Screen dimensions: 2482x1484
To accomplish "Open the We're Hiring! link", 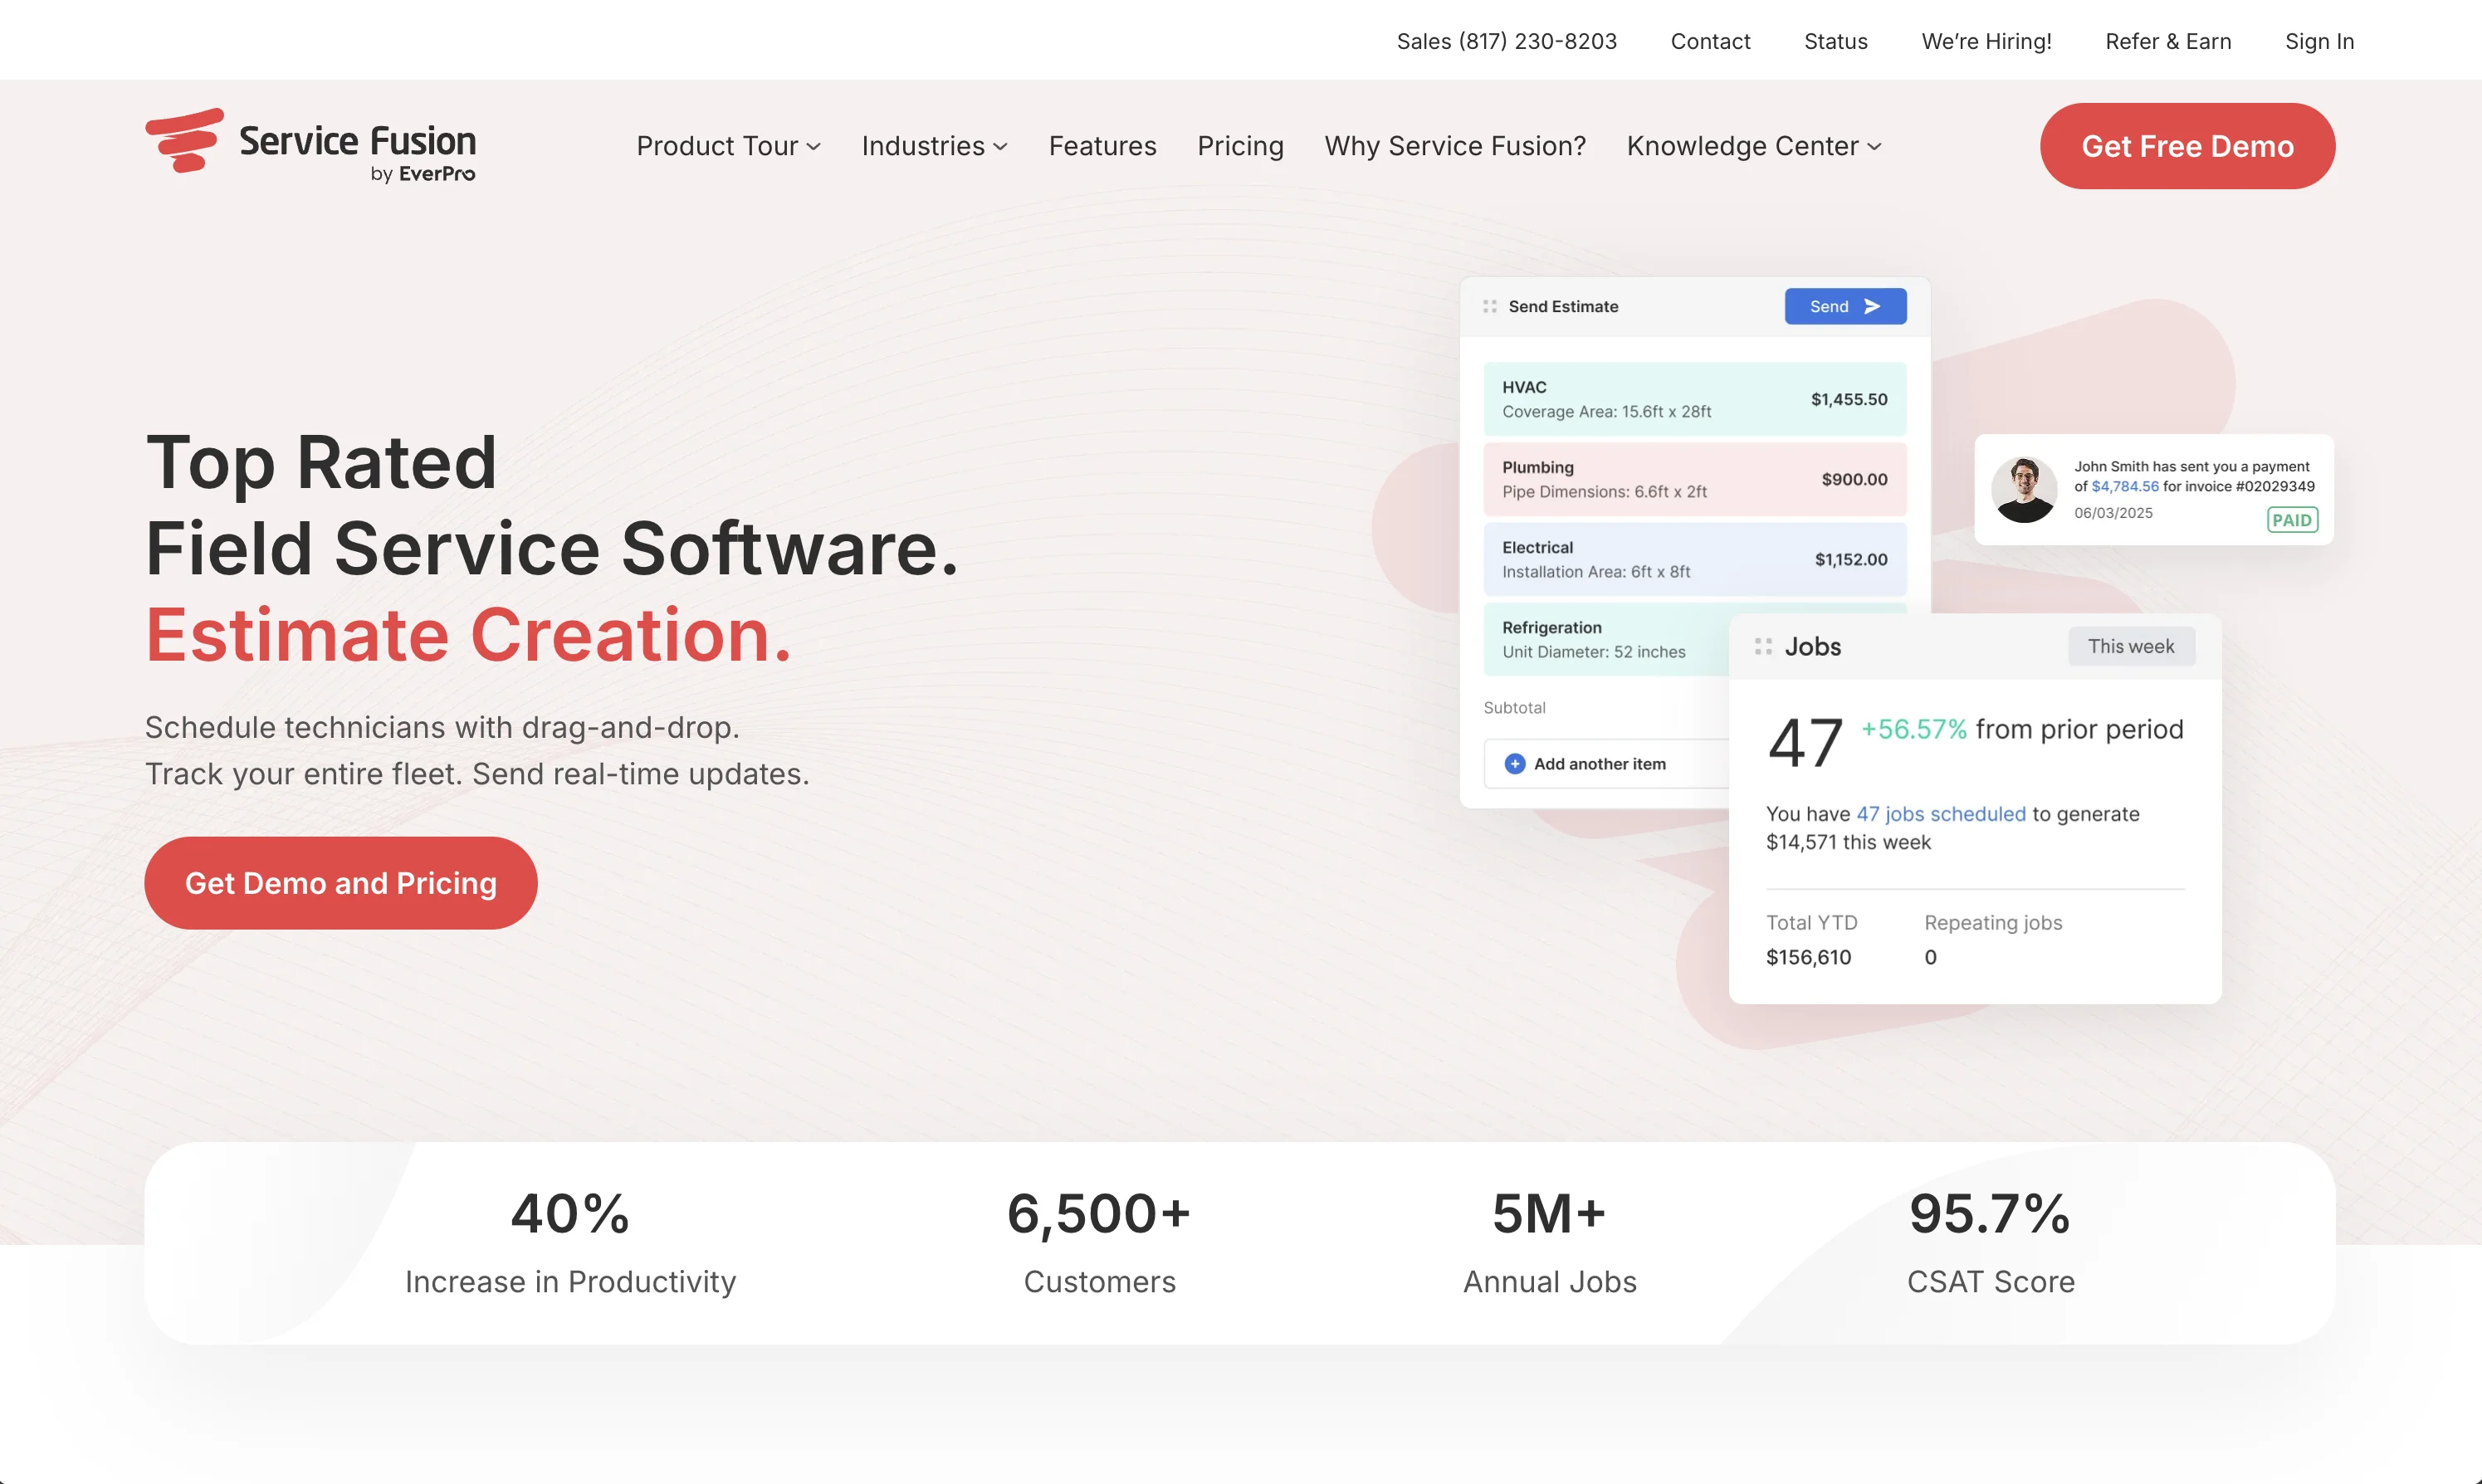I will click(1986, 41).
